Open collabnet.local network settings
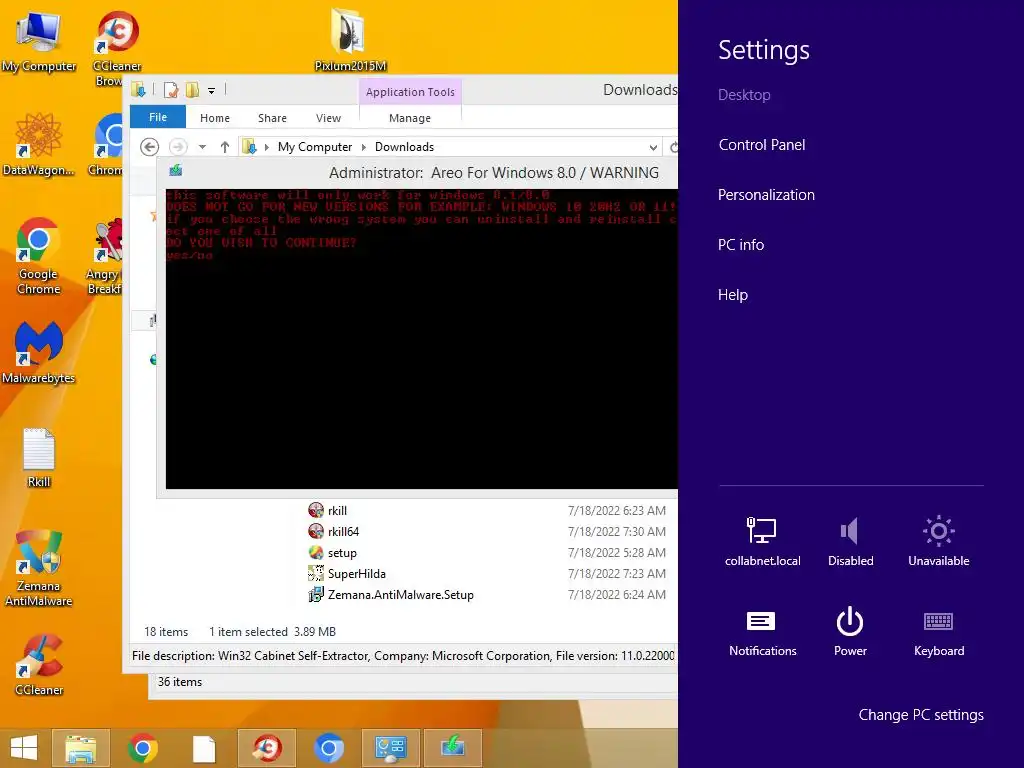1024x768 pixels. coord(762,541)
